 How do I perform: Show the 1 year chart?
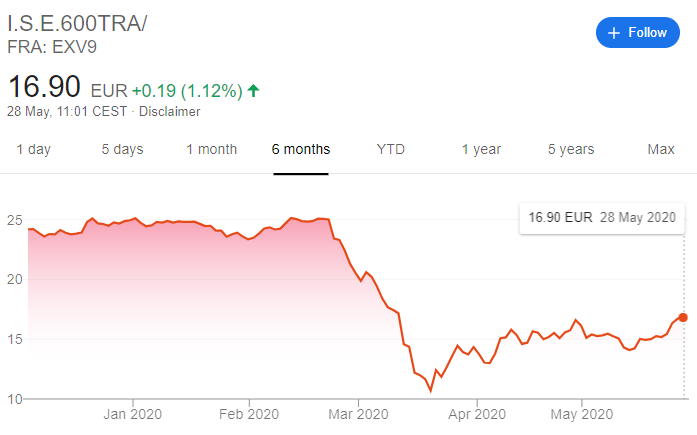coord(481,149)
